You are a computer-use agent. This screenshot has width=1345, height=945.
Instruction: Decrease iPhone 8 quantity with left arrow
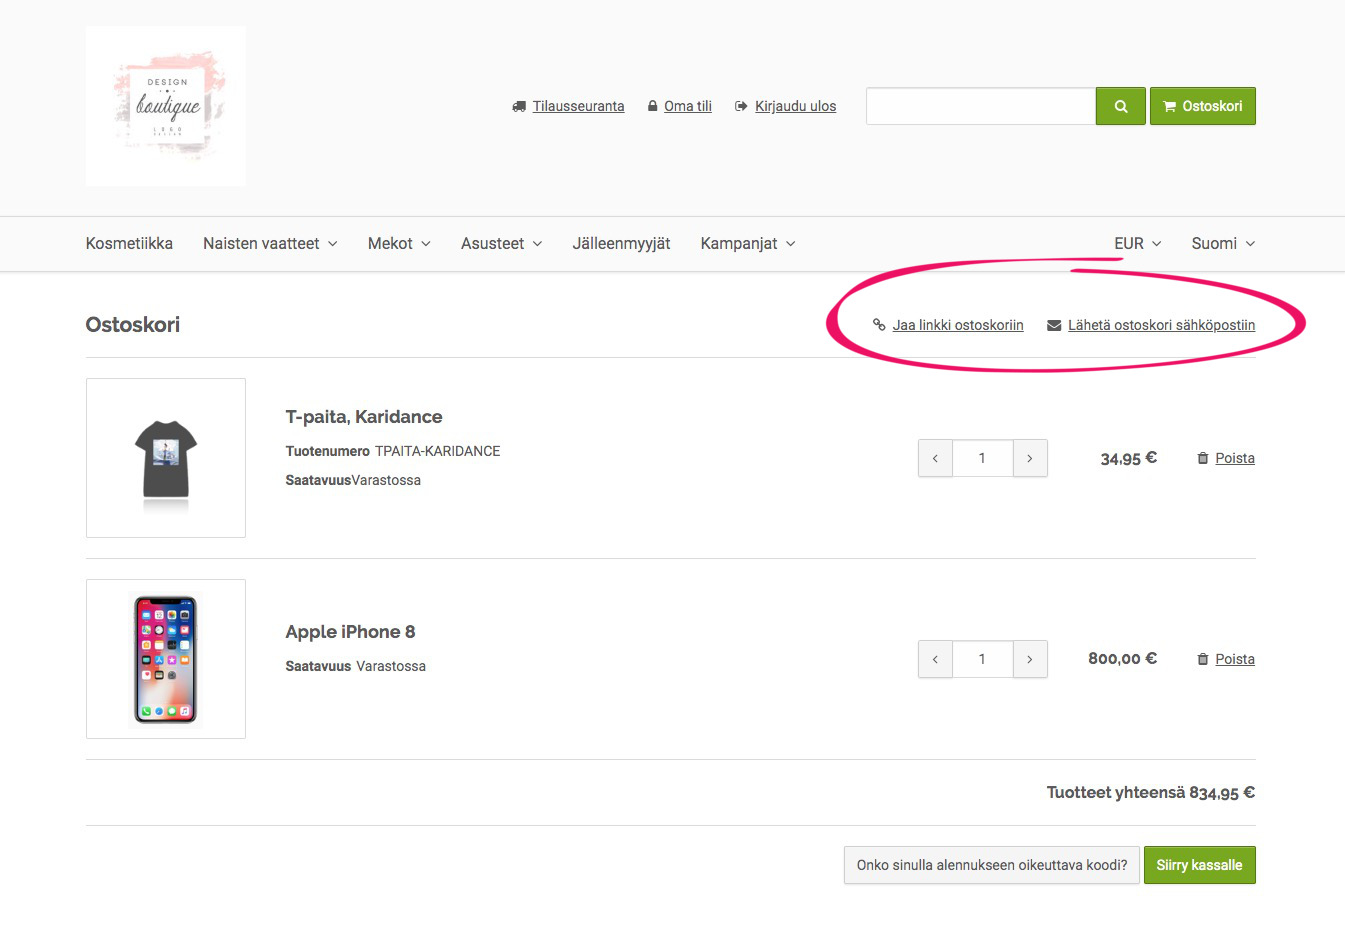[935, 659]
